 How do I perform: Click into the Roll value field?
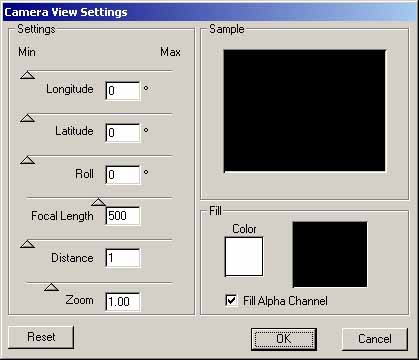point(123,175)
